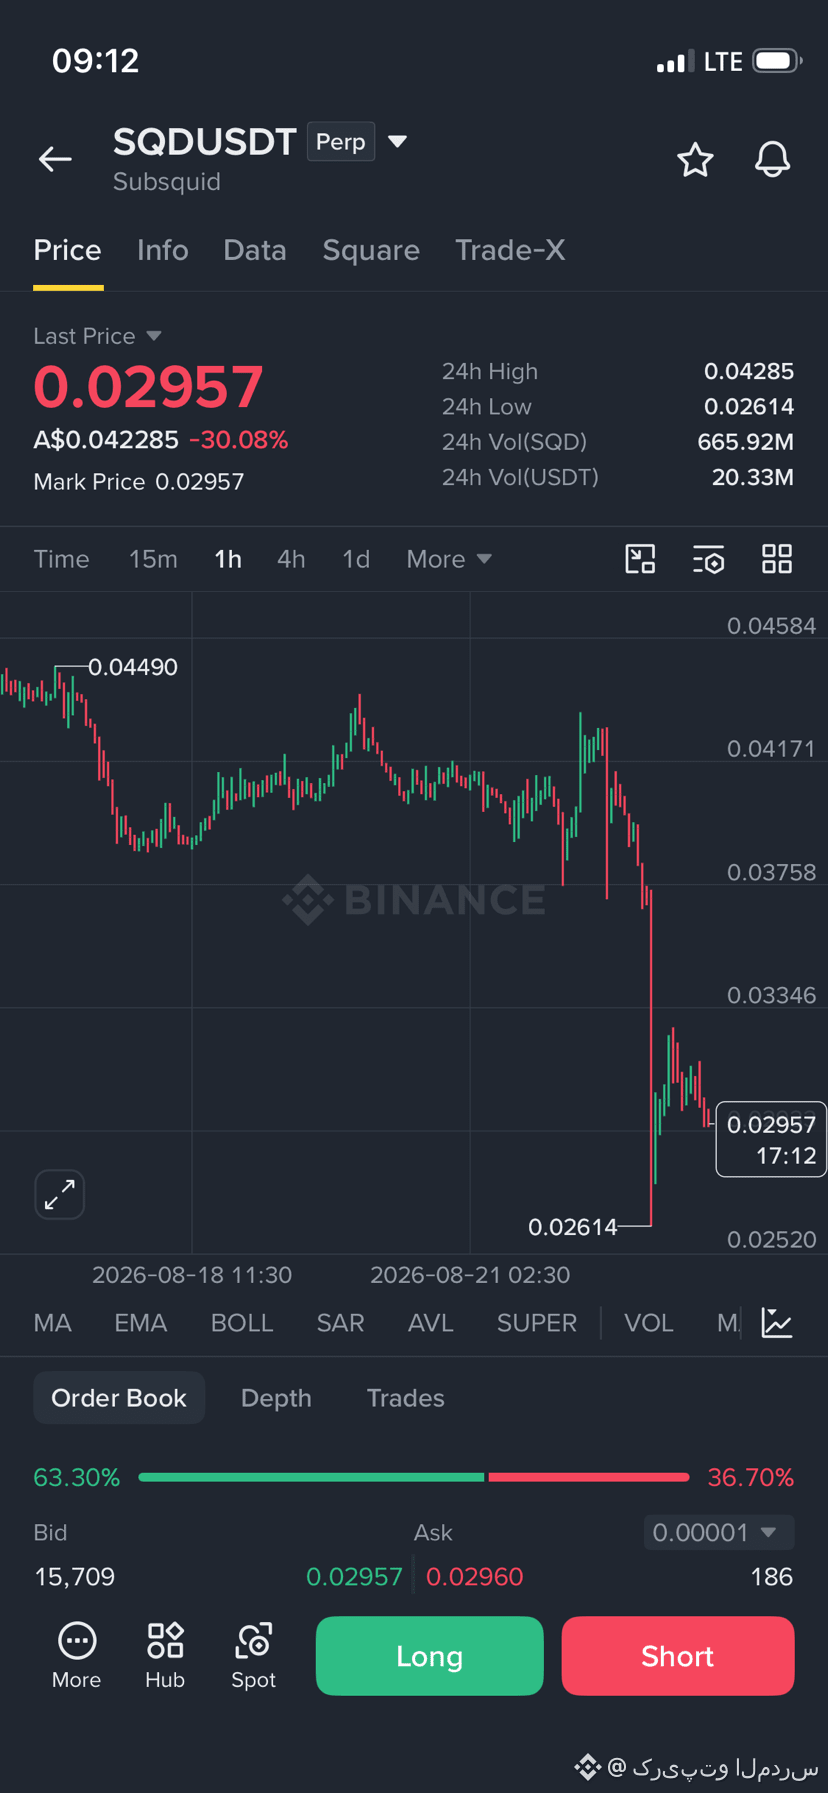Tap the large last price 0.02957
The image size is (828, 1793).
point(148,388)
